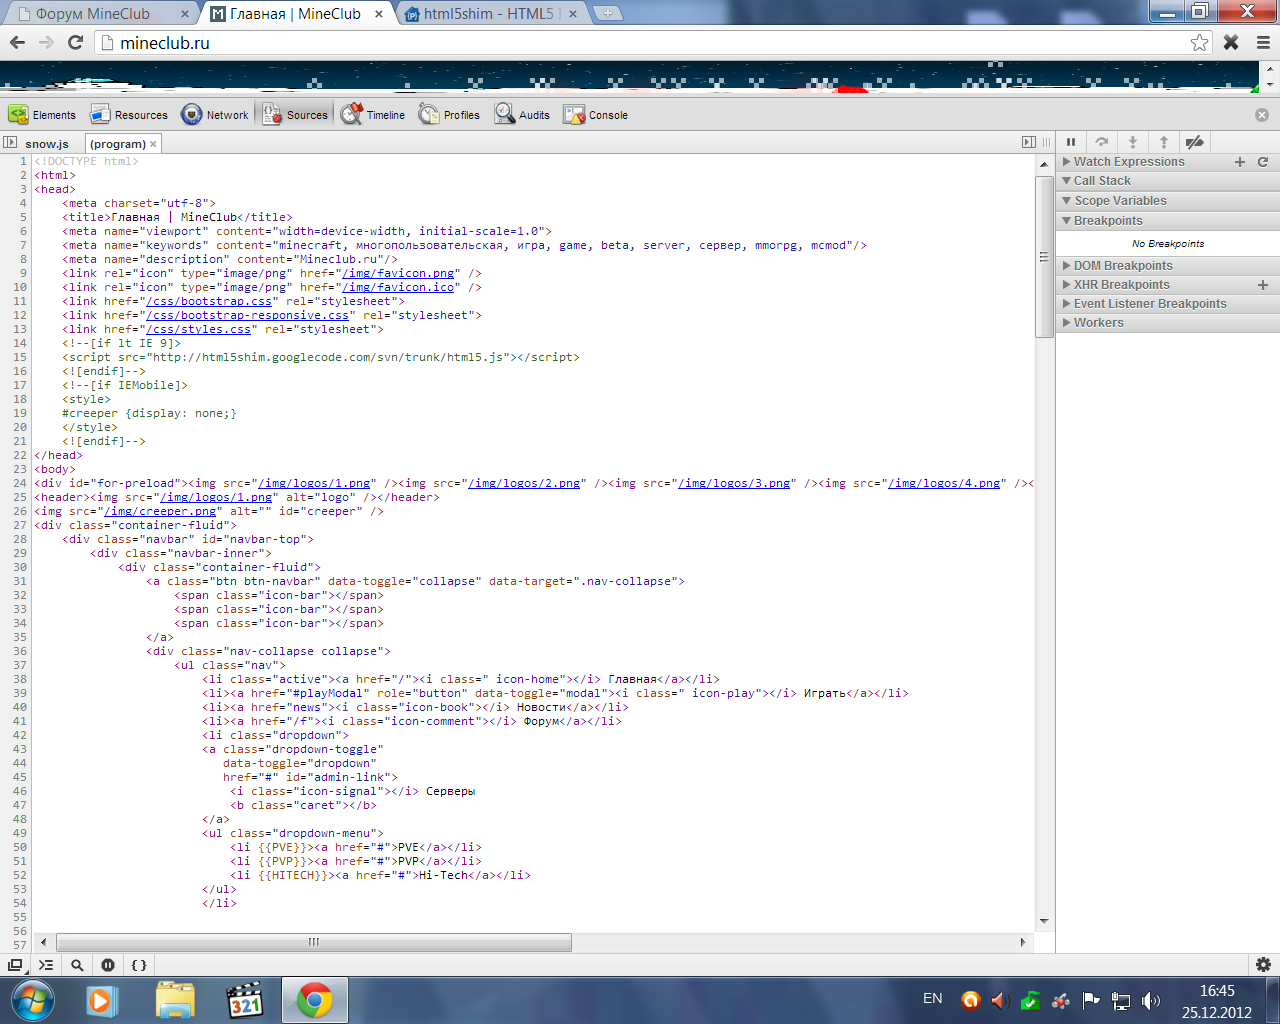Open Chrome from the taskbar
Viewport: 1280px width, 1024px height.
pyautogui.click(x=315, y=1000)
